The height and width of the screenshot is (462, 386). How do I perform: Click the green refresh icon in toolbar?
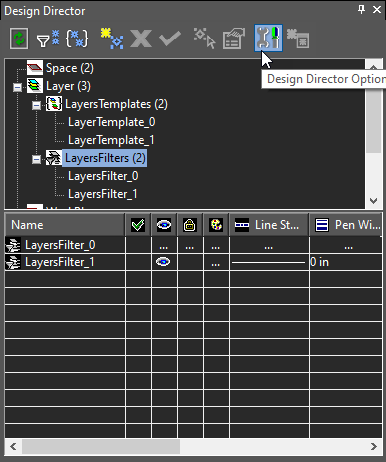click(19, 39)
